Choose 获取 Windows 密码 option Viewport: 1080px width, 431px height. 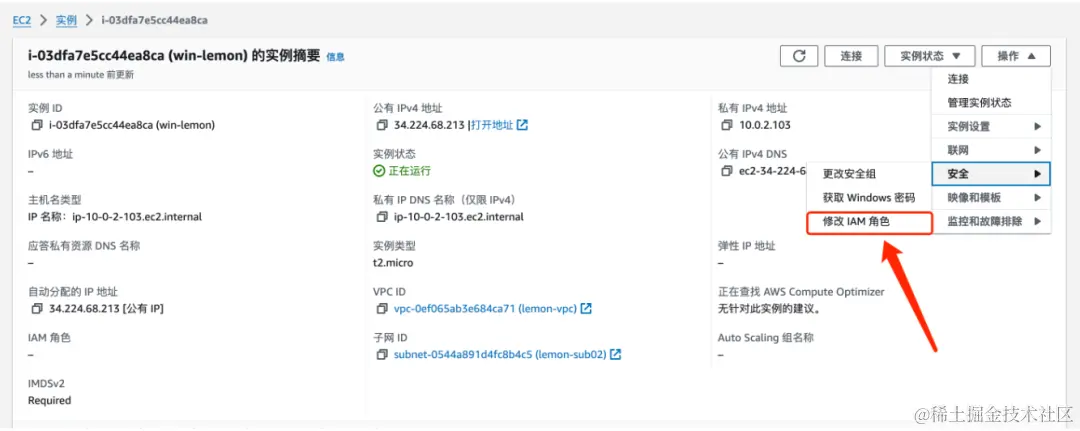click(x=869, y=198)
